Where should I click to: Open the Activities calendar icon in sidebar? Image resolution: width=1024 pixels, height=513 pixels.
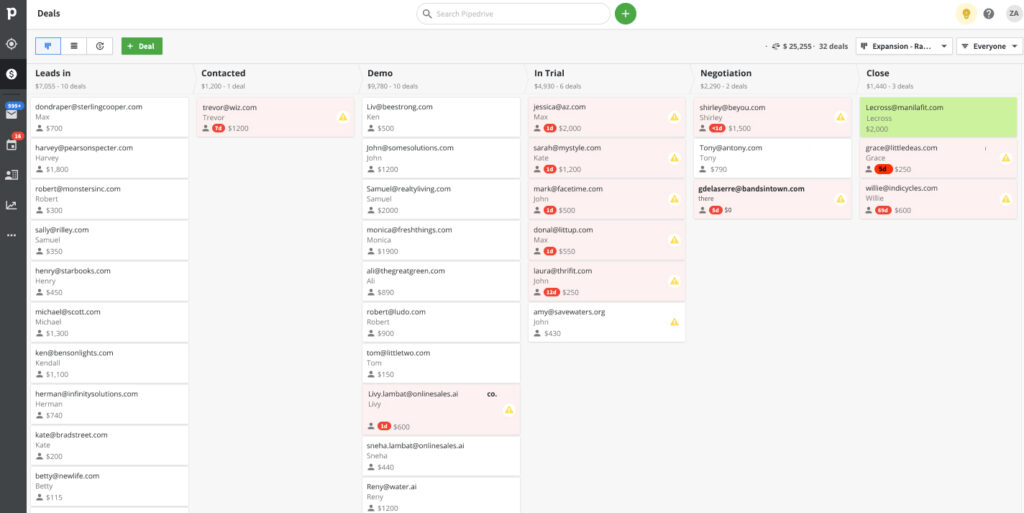click(12, 145)
